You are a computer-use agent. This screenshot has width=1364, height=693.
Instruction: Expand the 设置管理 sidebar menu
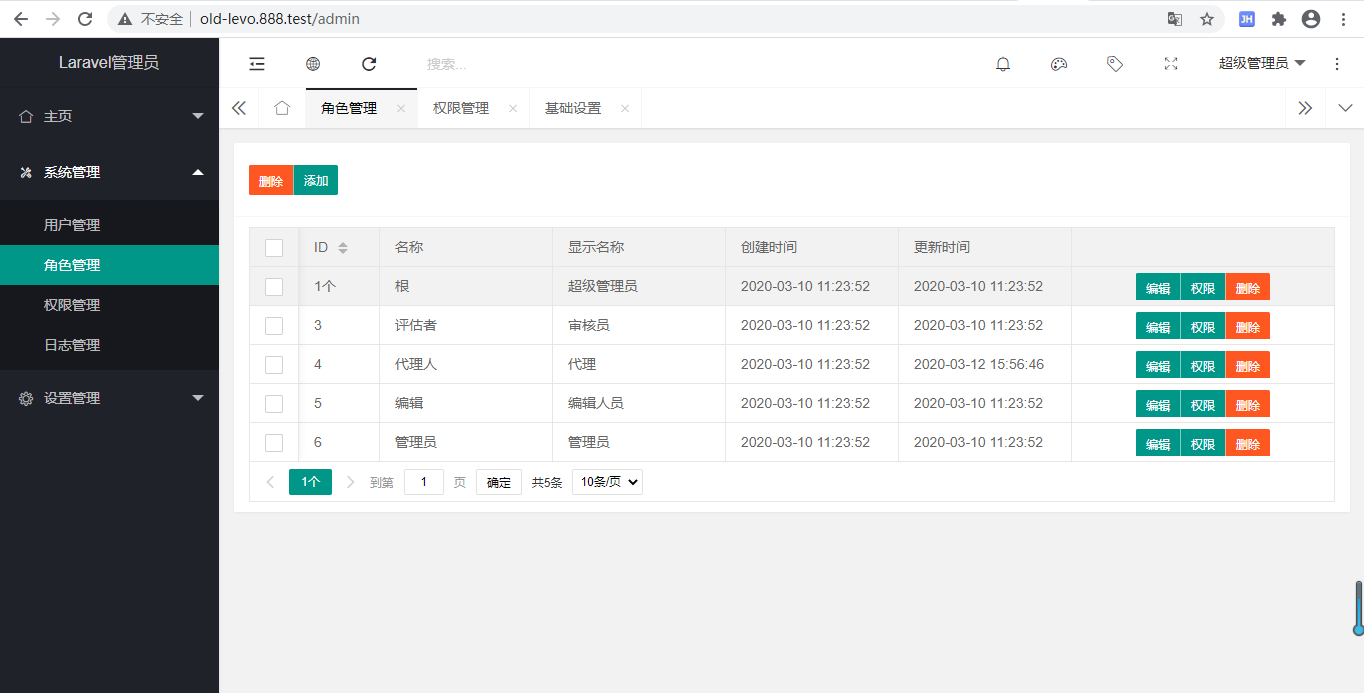click(110, 398)
